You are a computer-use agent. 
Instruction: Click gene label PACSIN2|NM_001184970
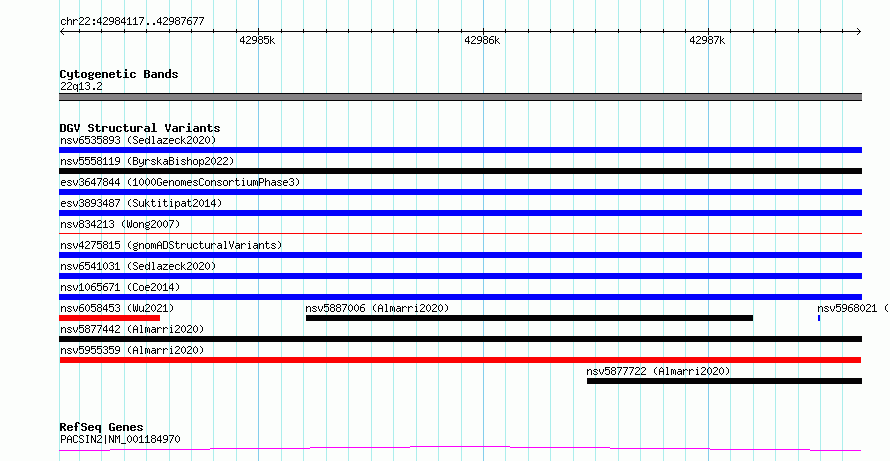[120, 439]
